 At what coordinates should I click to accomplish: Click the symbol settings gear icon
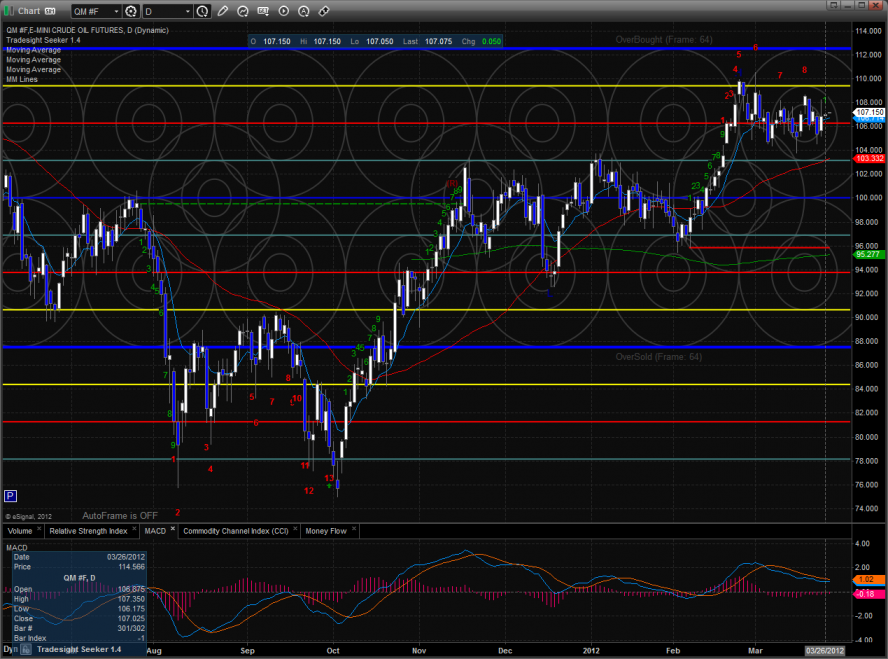pos(130,11)
